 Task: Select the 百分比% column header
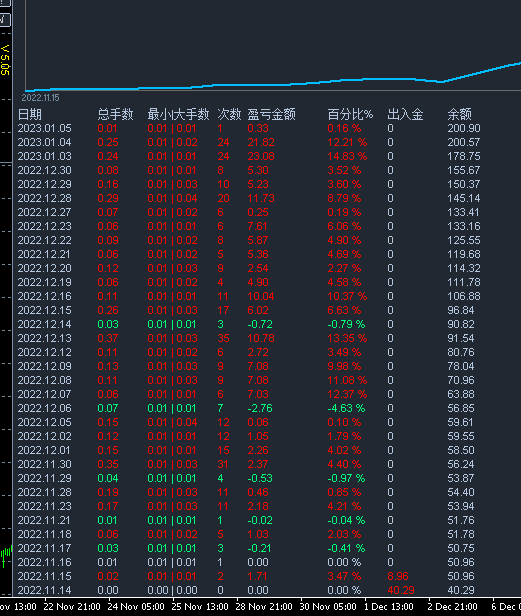click(350, 114)
